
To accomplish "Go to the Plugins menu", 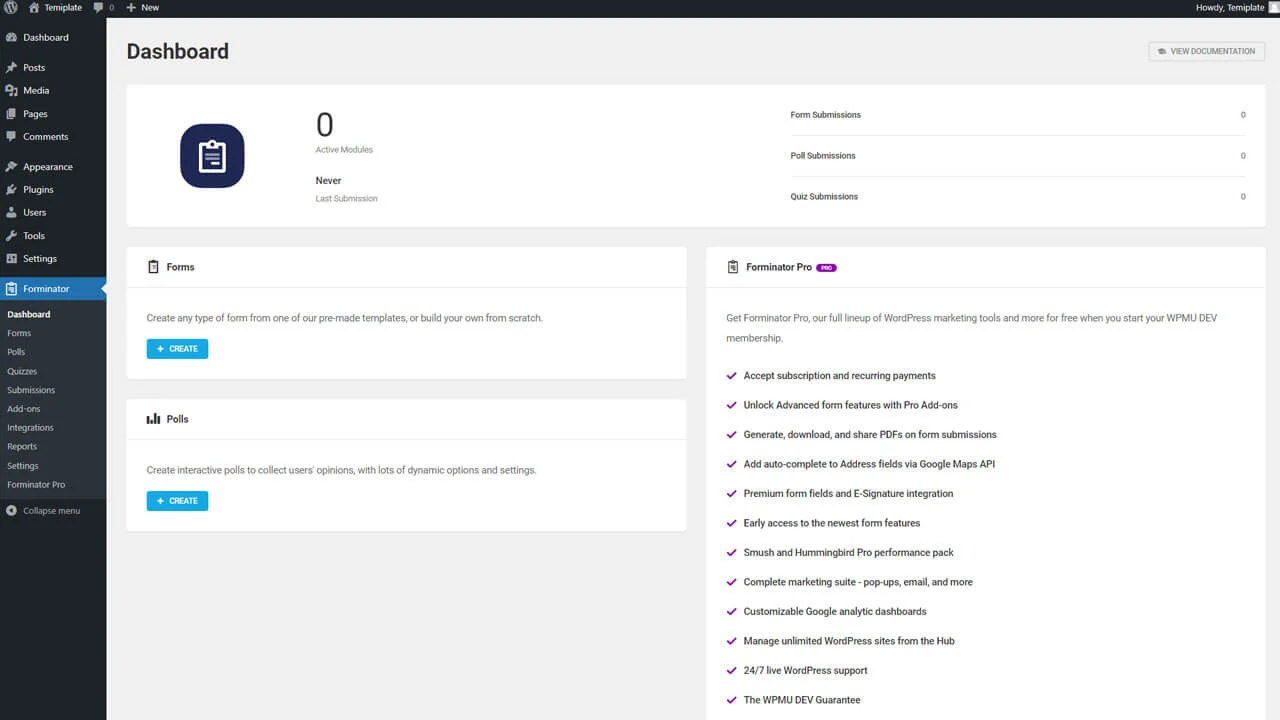I will [x=53, y=189].
